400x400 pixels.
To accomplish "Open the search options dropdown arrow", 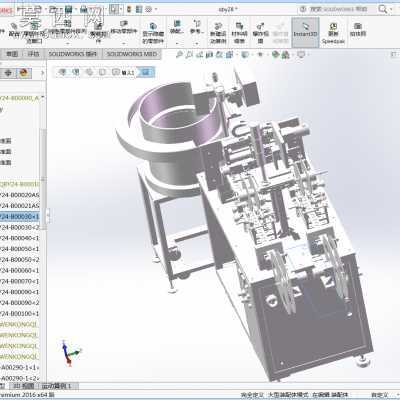I will (x=391, y=9).
